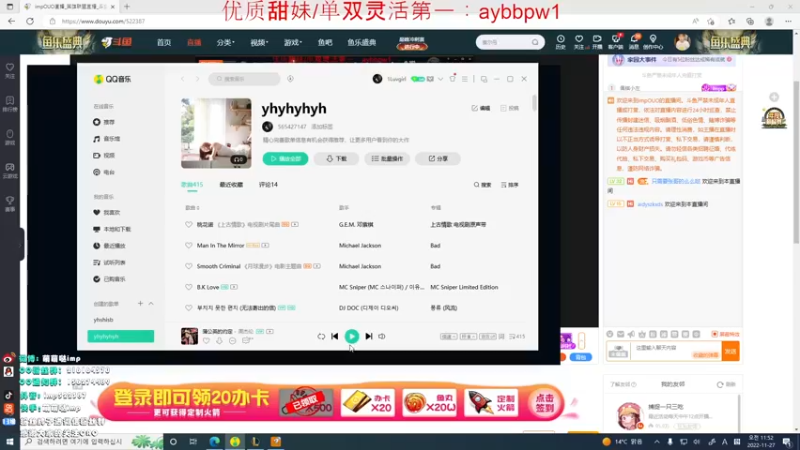The height and width of the screenshot is (450, 800).
Task: Click the green Play All button
Action: (x=285, y=159)
